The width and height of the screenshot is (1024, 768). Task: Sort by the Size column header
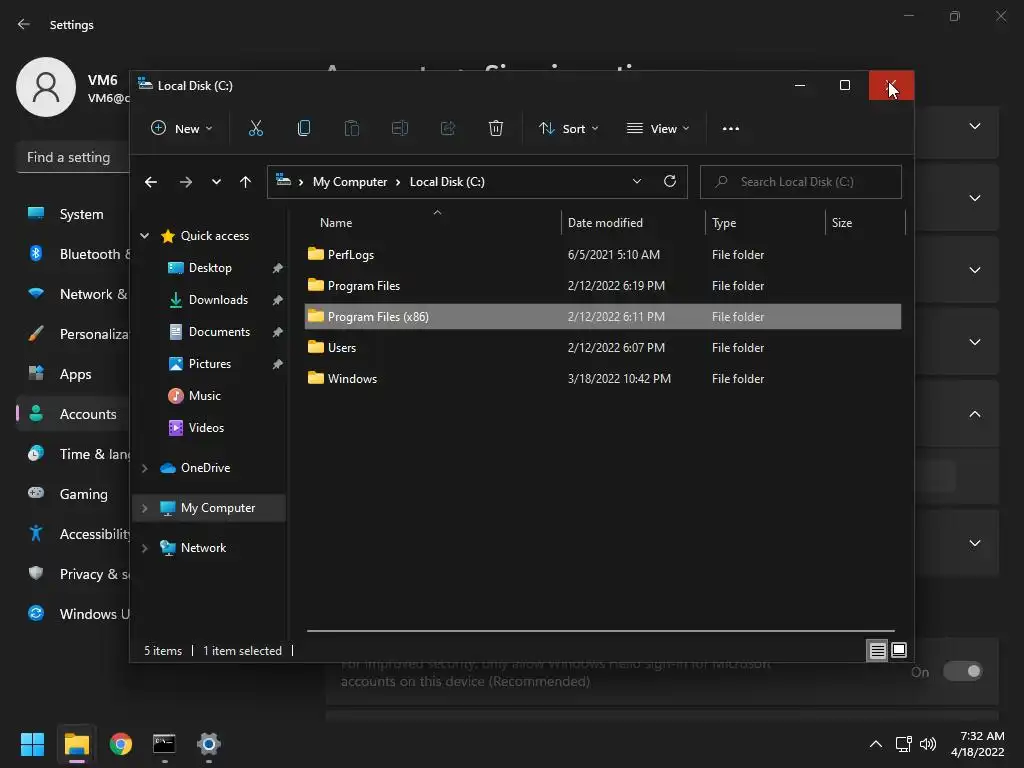865,223
